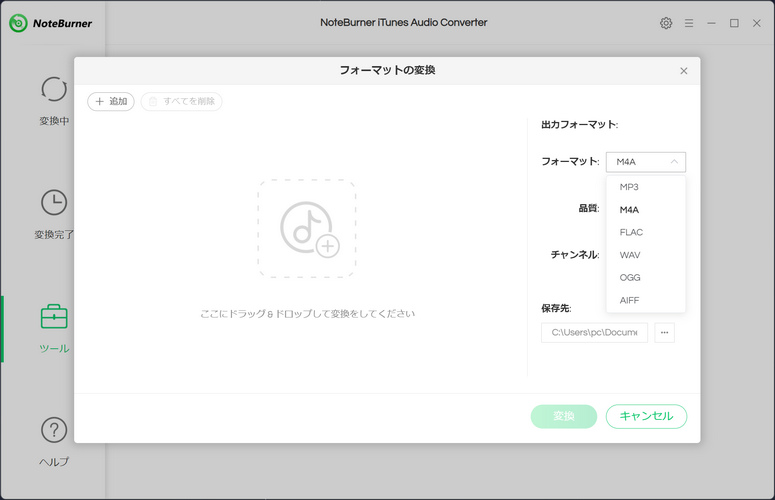The width and height of the screenshot is (775, 500).
Task: Click the 追加 add button
Action: pos(111,101)
